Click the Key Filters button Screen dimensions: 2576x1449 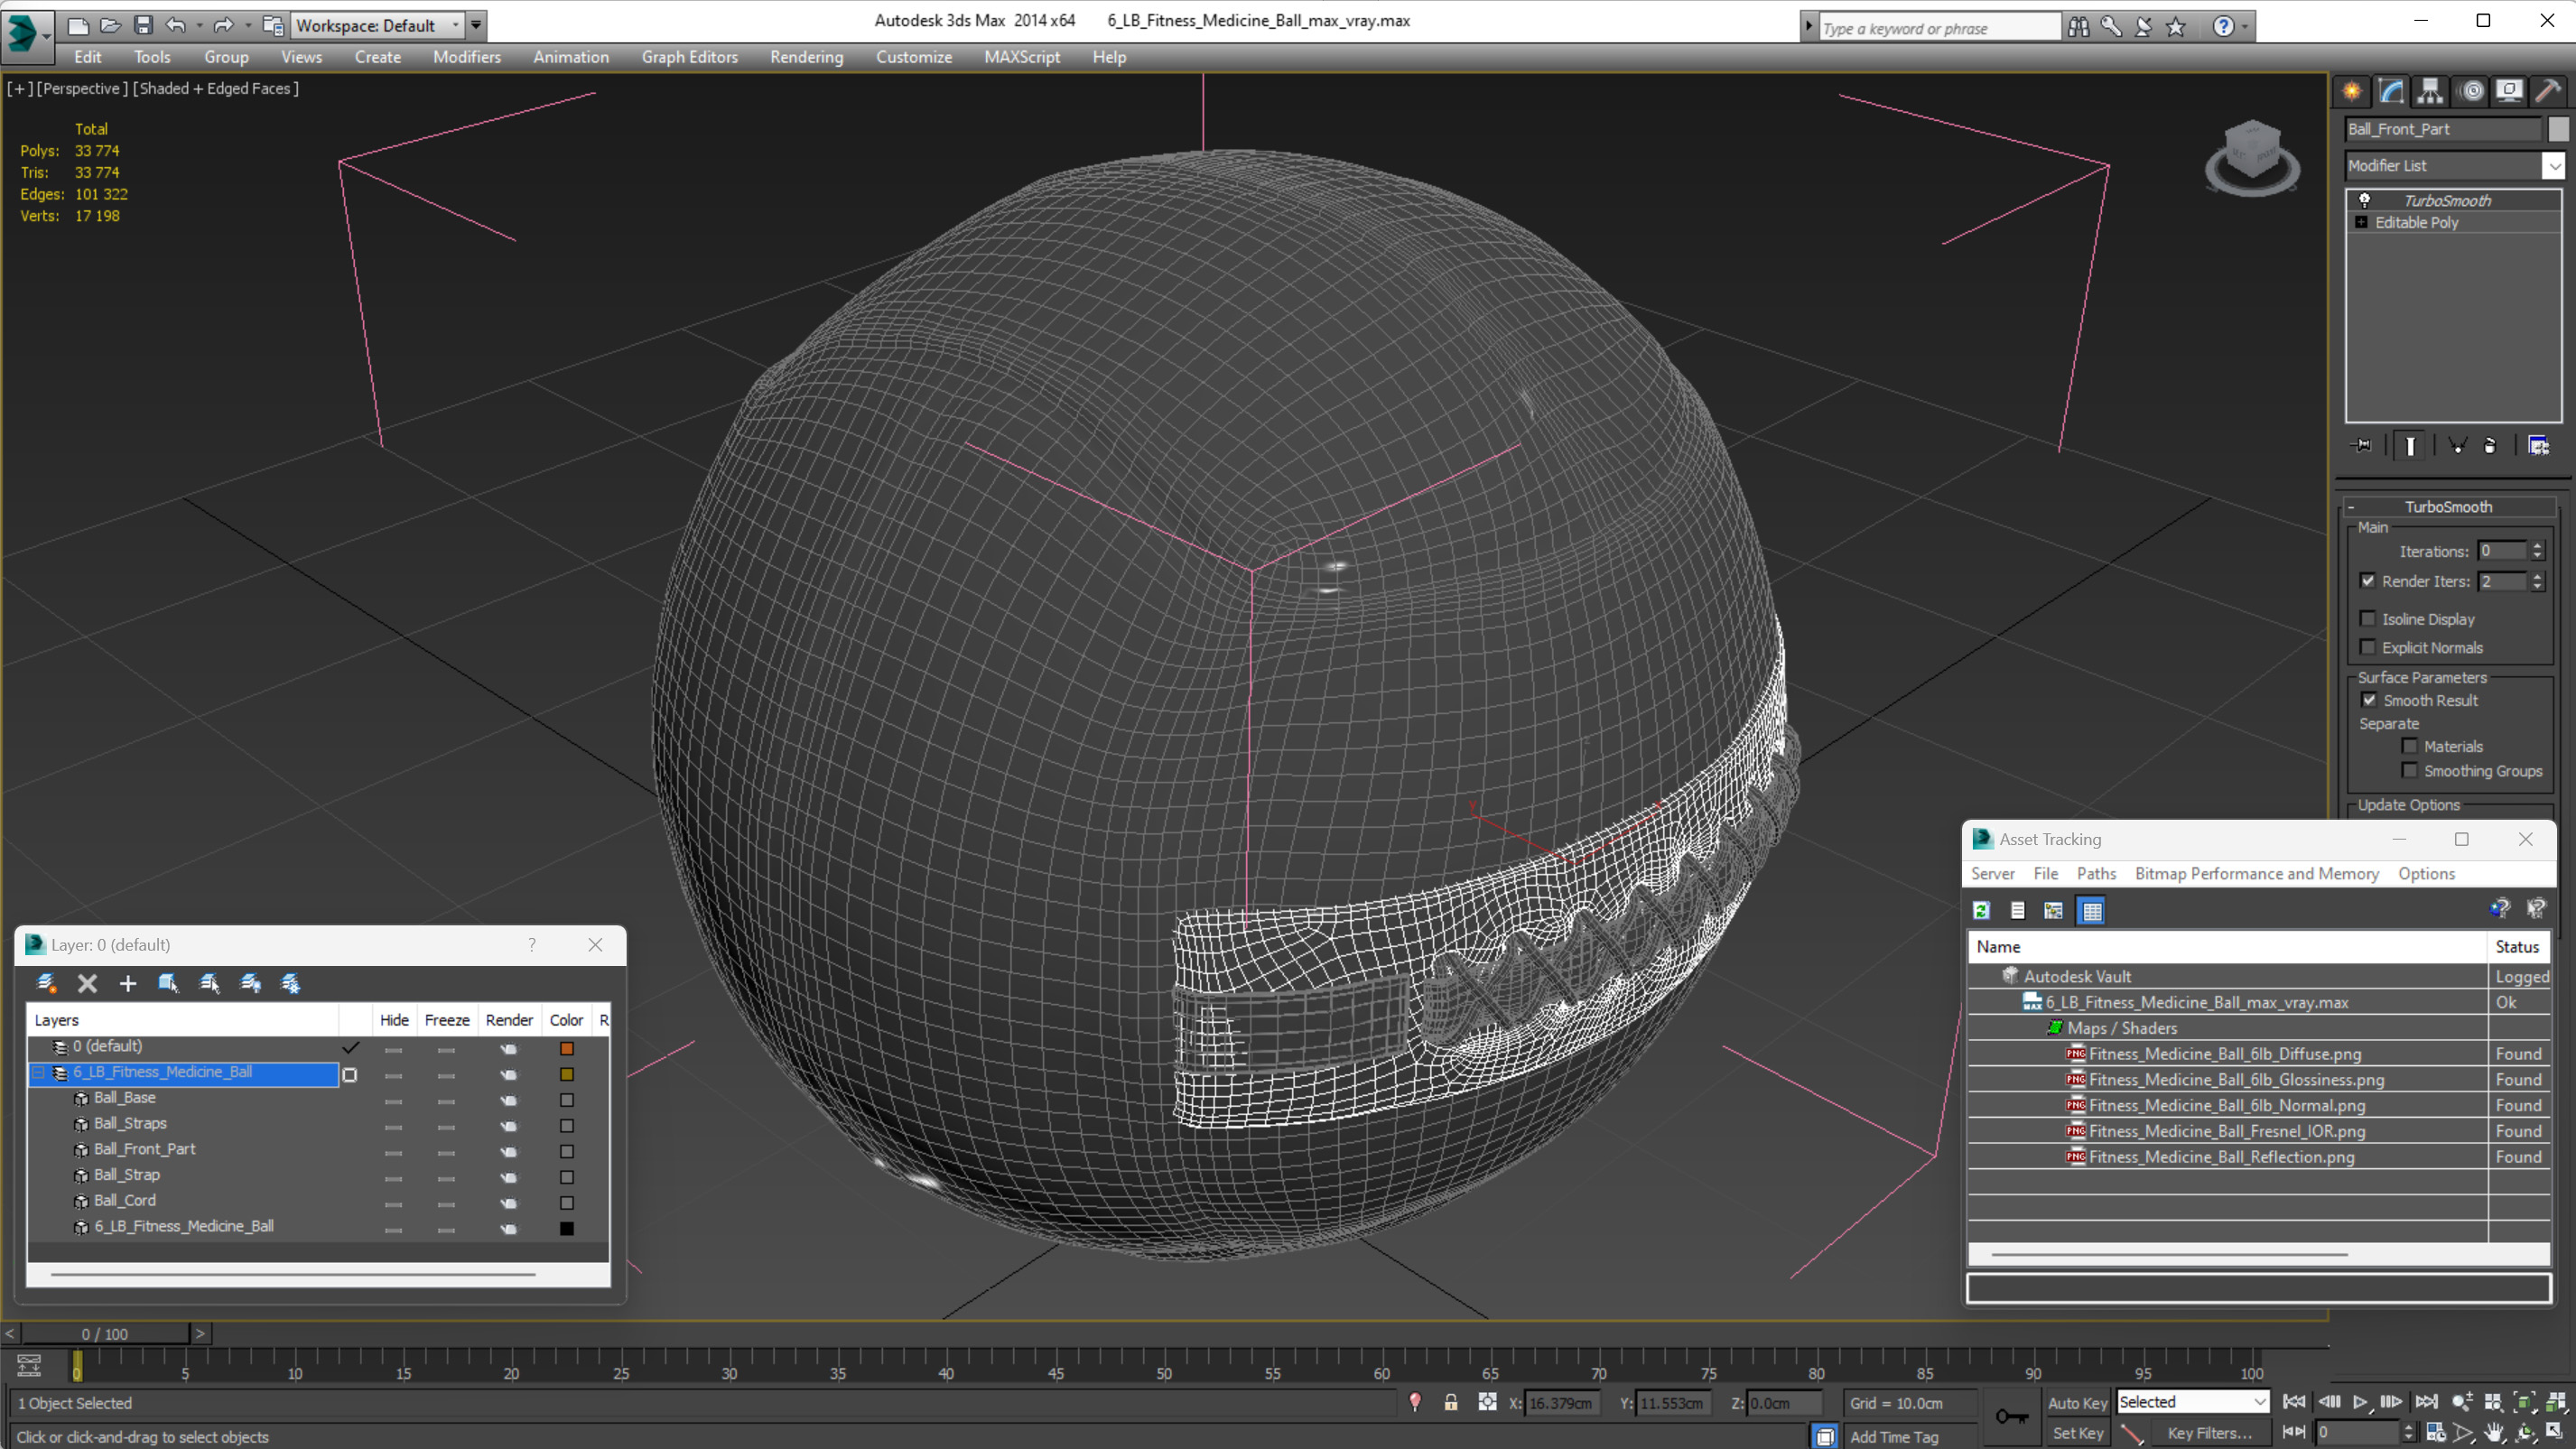(2209, 1433)
